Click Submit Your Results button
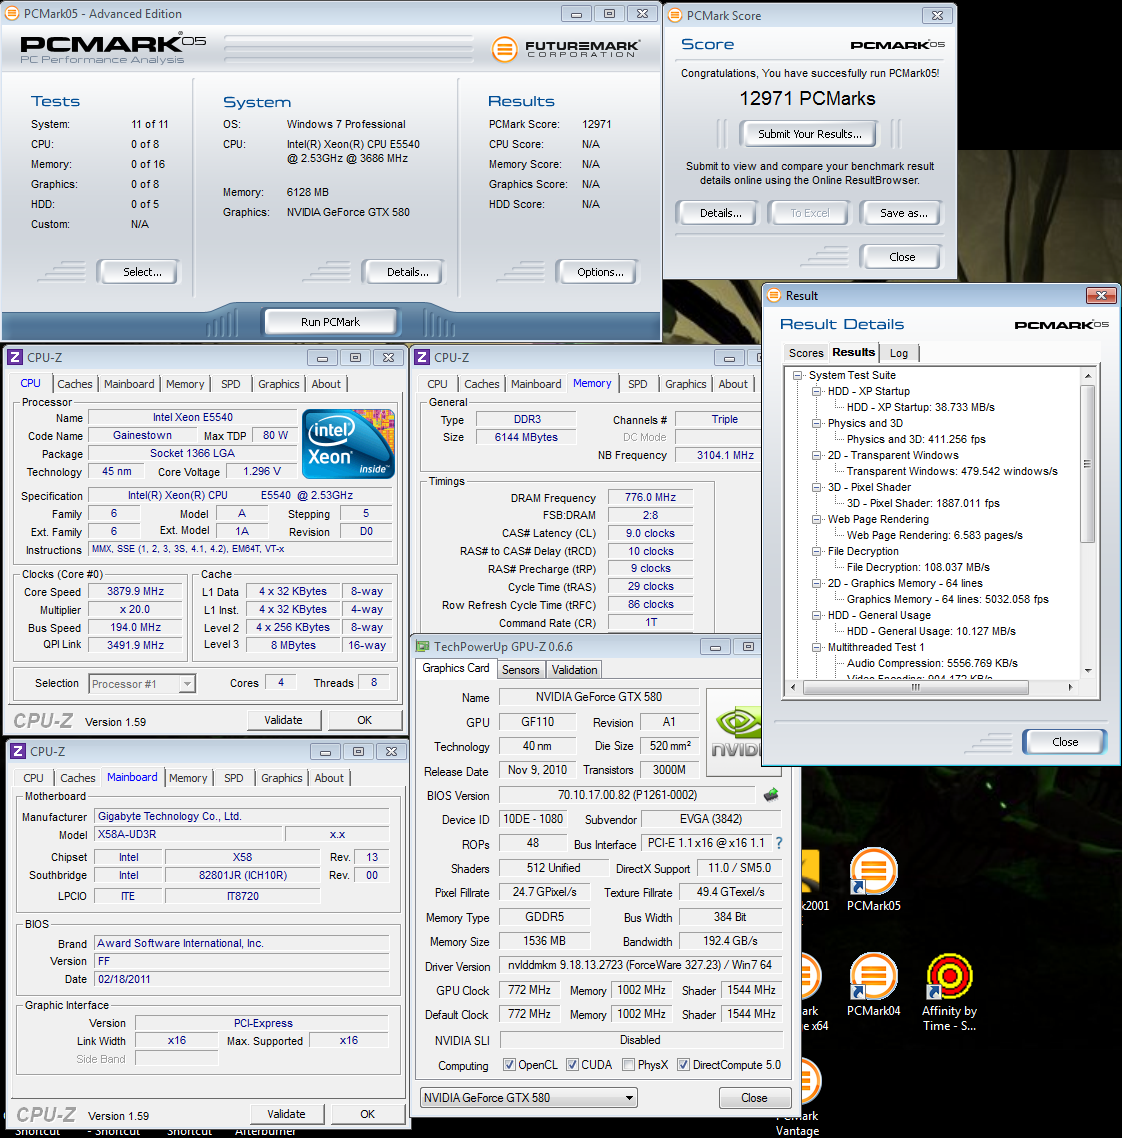1122x1138 pixels. click(x=809, y=134)
